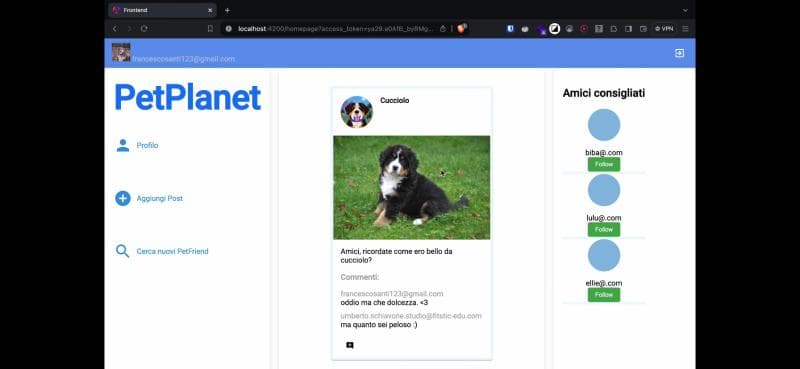Click the post caption 'Amici, ricordate come ero bello'
This screenshot has width=800, height=369.
(396, 256)
